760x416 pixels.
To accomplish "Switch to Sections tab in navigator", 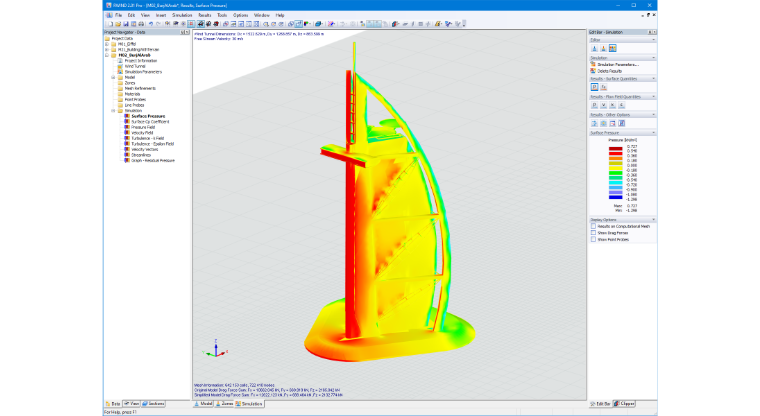I will tap(153, 403).
